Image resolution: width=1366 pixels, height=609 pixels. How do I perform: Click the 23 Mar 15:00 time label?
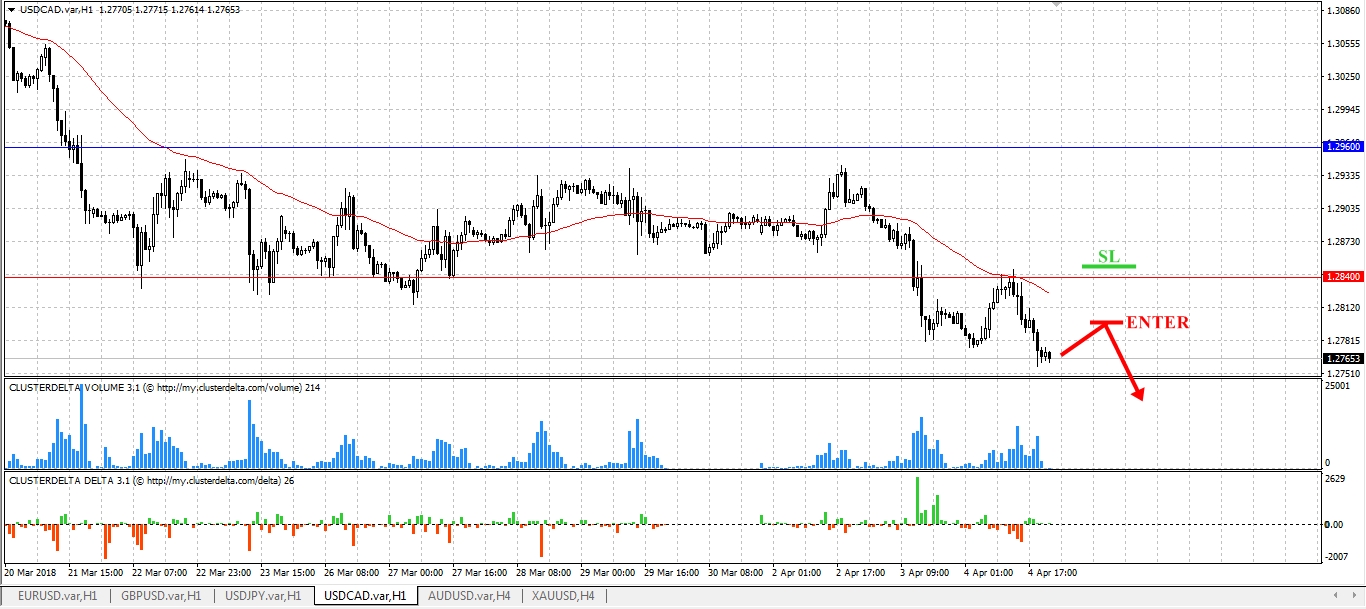289,573
